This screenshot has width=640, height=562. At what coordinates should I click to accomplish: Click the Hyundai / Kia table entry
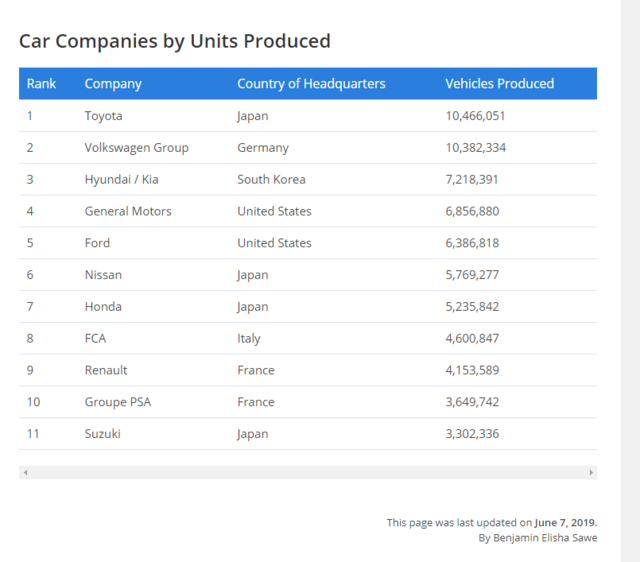(x=124, y=180)
